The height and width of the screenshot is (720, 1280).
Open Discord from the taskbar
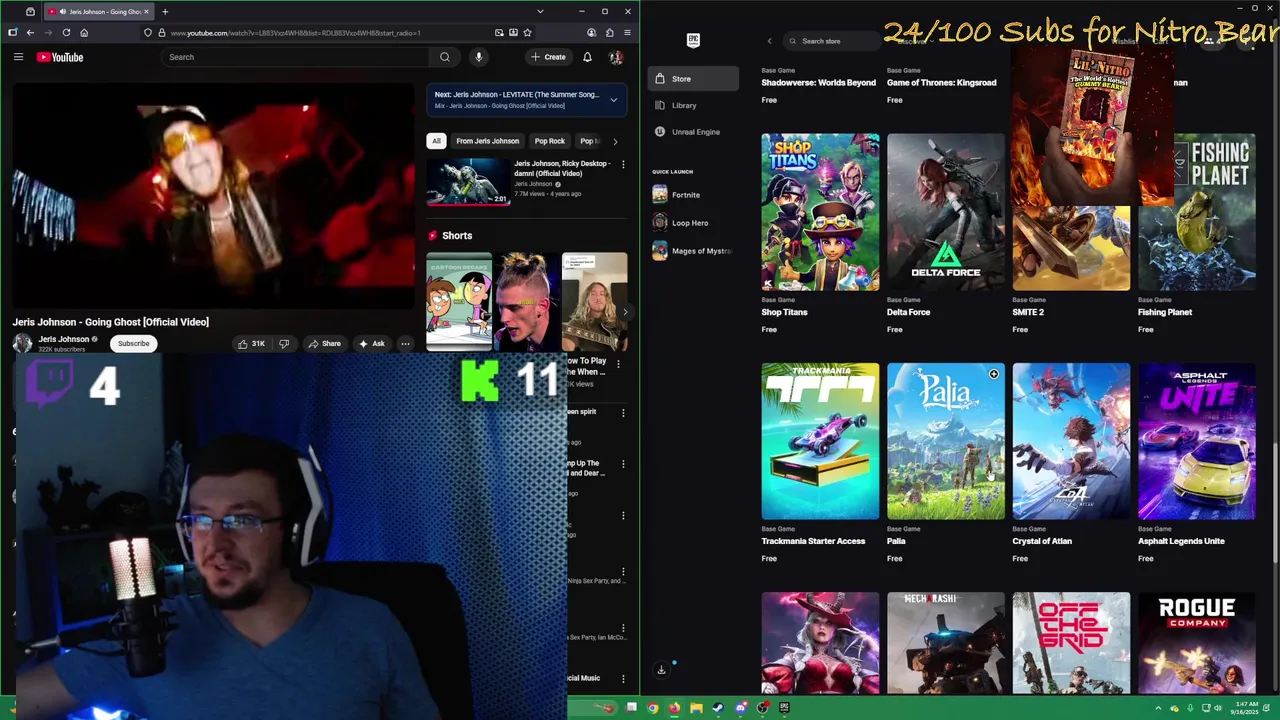coord(740,708)
